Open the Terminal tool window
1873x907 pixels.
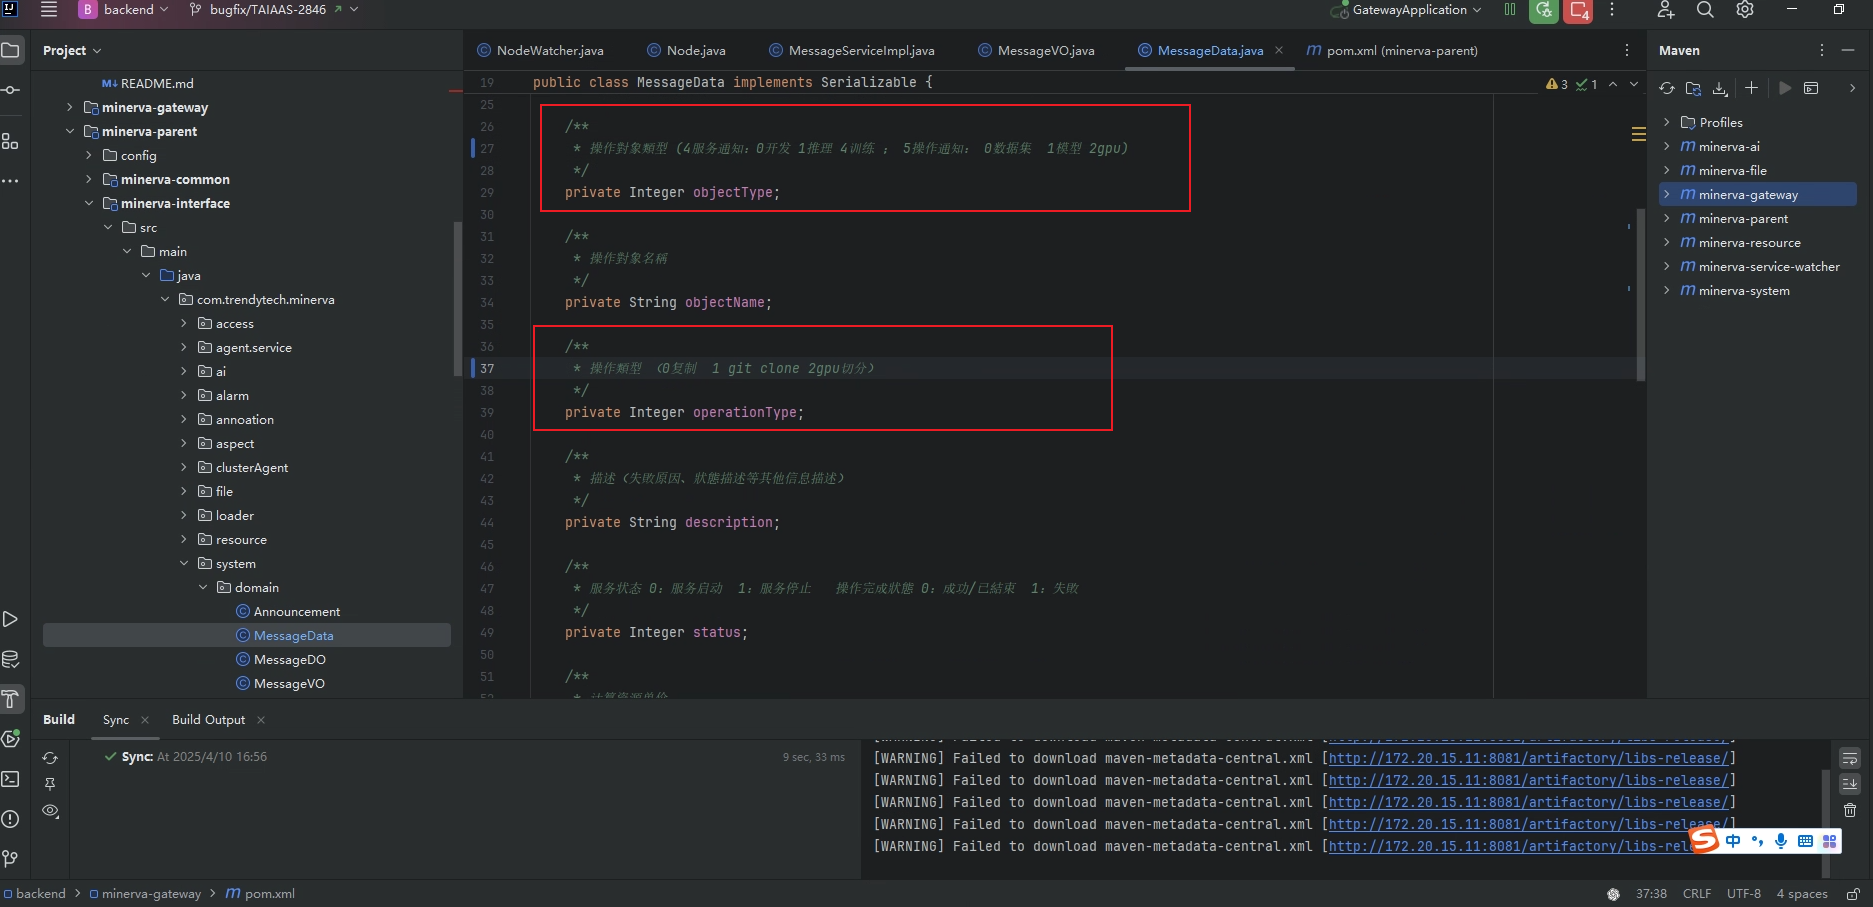coord(11,779)
